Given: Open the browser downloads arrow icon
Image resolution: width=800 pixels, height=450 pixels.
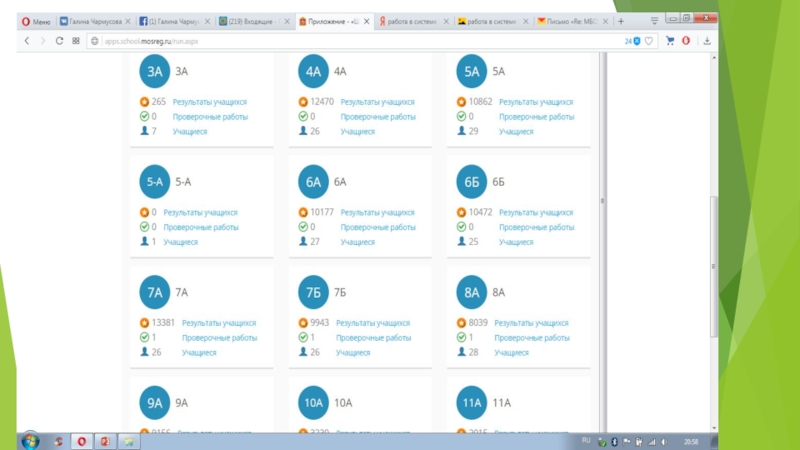Looking at the screenshot, I should coord(706,41).
